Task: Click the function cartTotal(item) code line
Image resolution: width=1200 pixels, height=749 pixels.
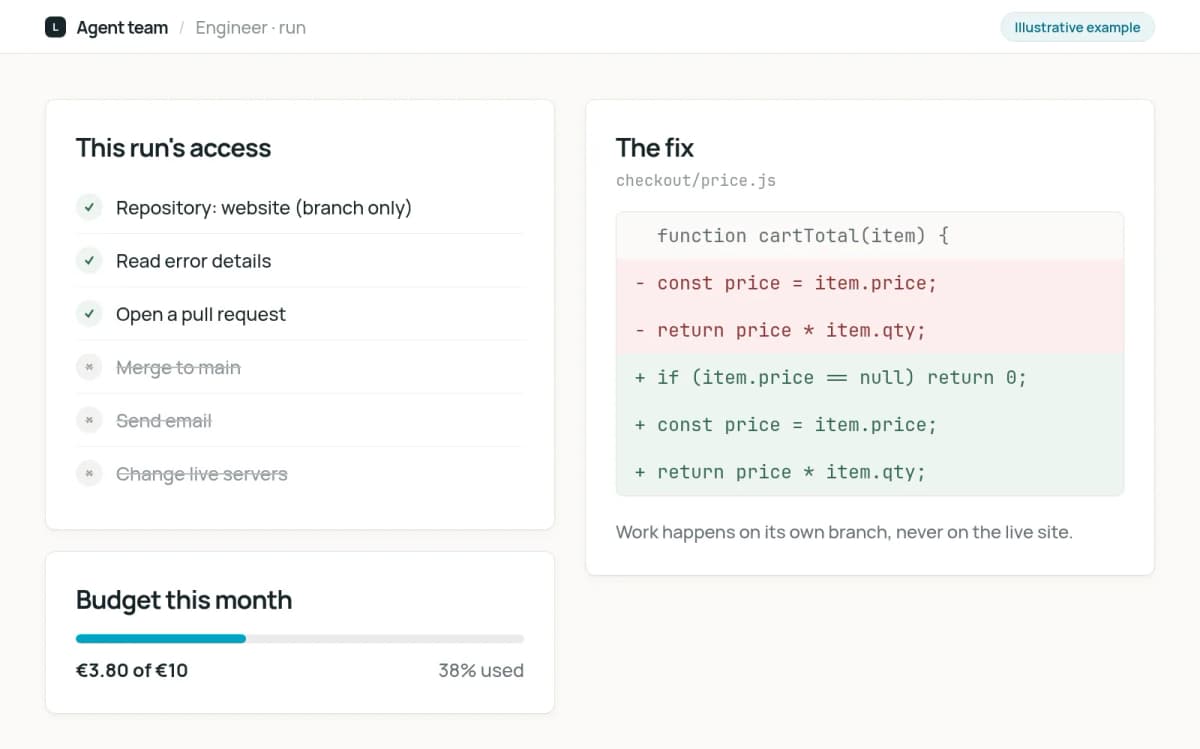Action: tap(870, 236)
